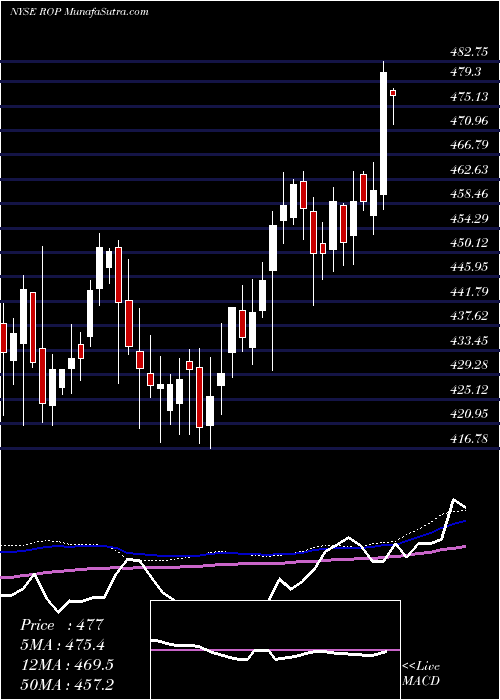
Task: Click the 454.29 price label
Action: click(x=469, y=219)
